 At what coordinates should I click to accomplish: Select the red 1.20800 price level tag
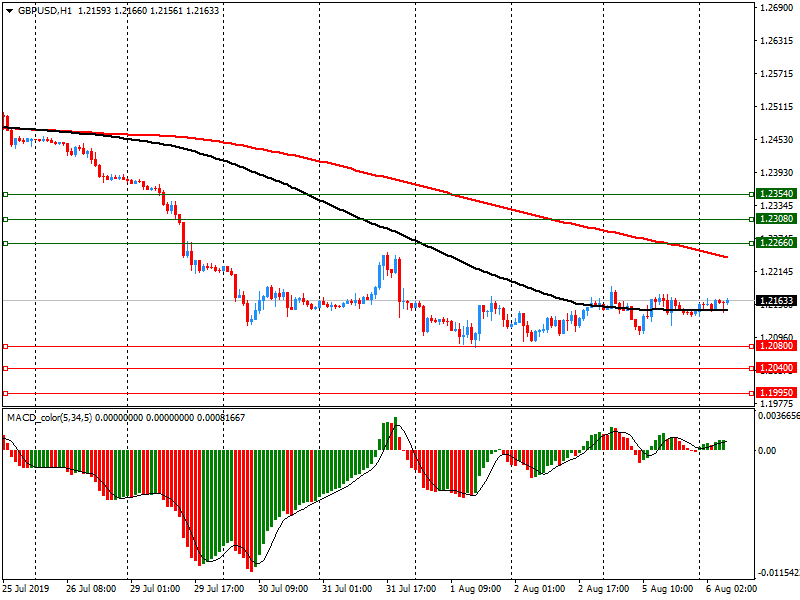[777, 346]
